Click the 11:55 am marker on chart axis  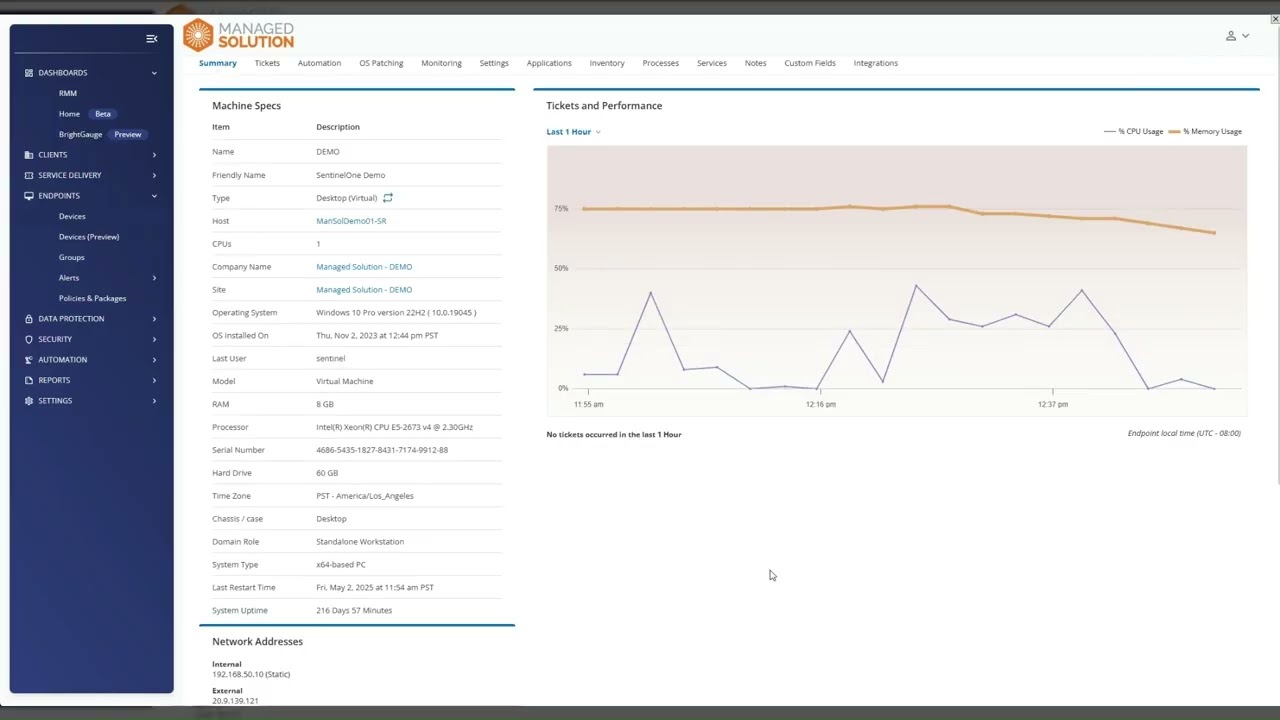(589, 404)
